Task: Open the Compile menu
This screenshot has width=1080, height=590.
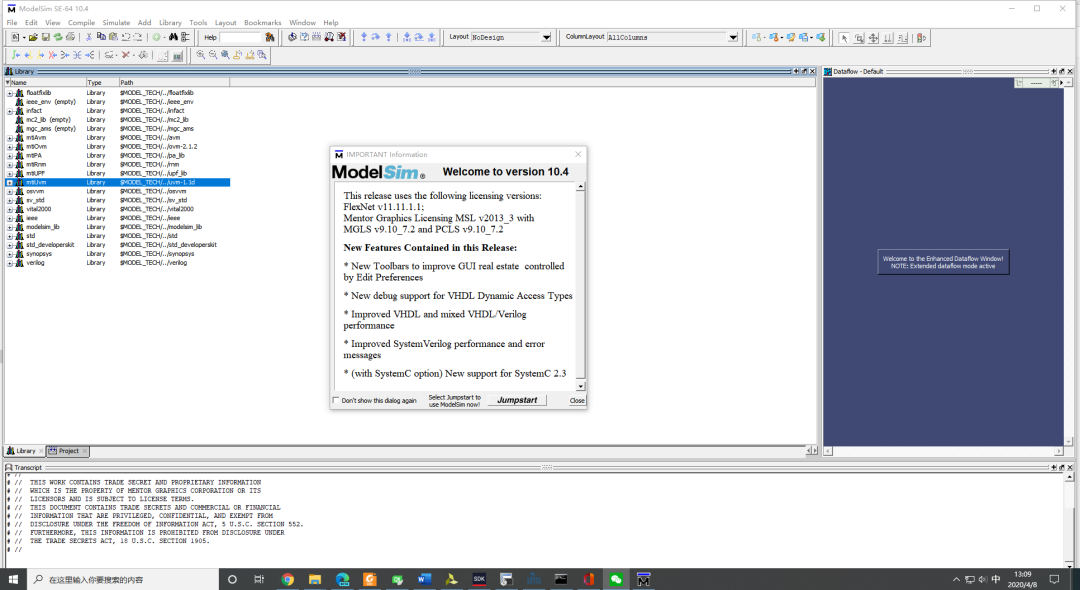Action: 81,23
